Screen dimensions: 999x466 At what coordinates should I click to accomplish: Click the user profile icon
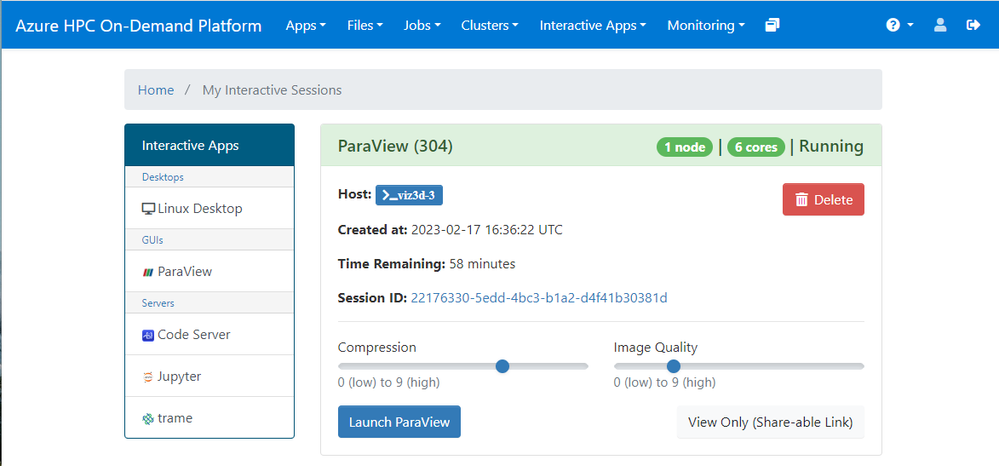940,25
